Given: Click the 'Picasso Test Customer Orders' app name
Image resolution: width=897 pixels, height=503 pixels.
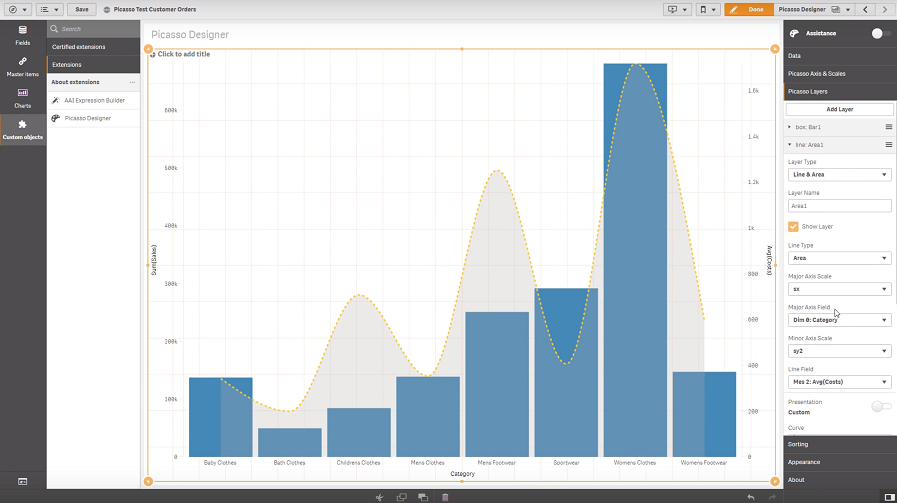Looking at the screenshot, I should point(154,9).
